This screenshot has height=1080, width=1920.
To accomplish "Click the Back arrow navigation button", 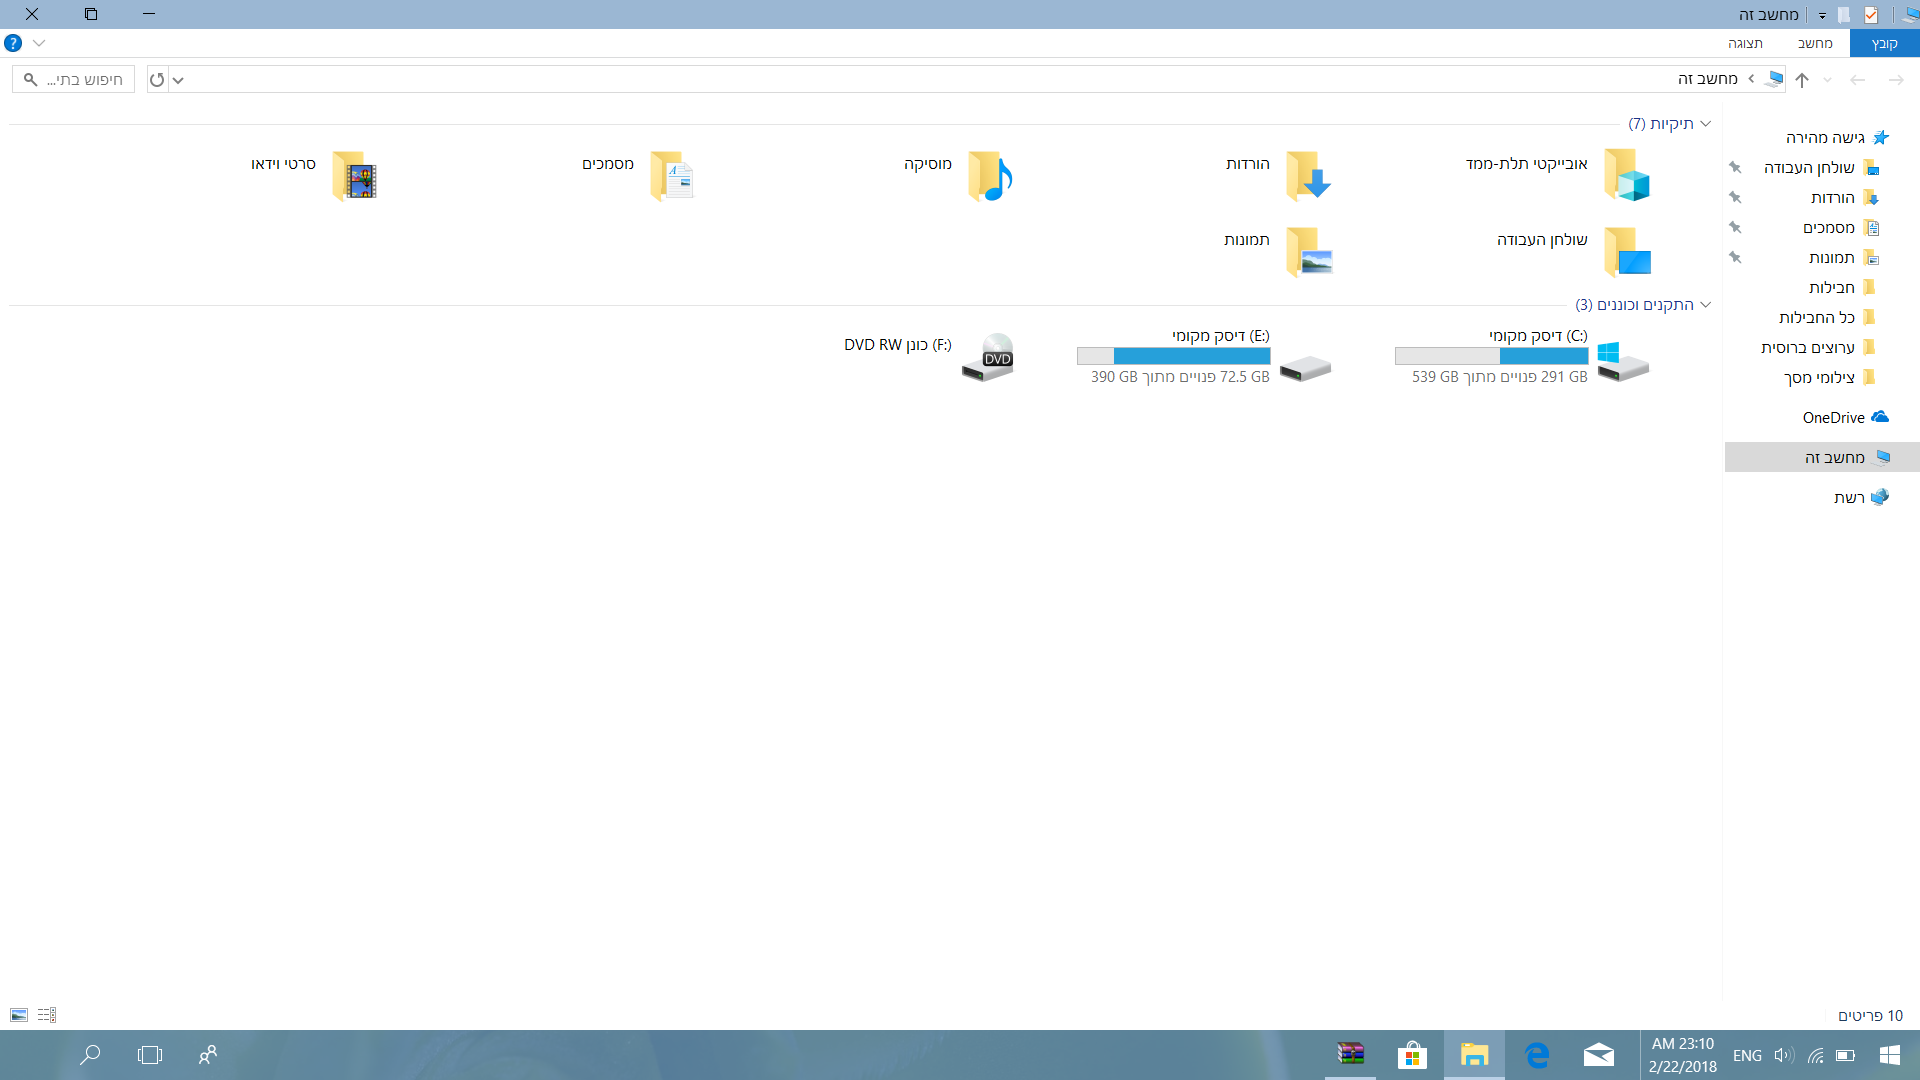I will click(1858, 80).
